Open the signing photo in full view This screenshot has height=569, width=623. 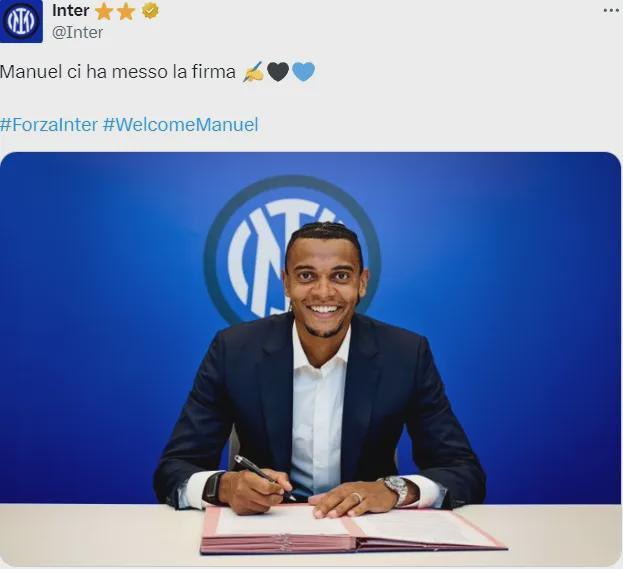311,359
